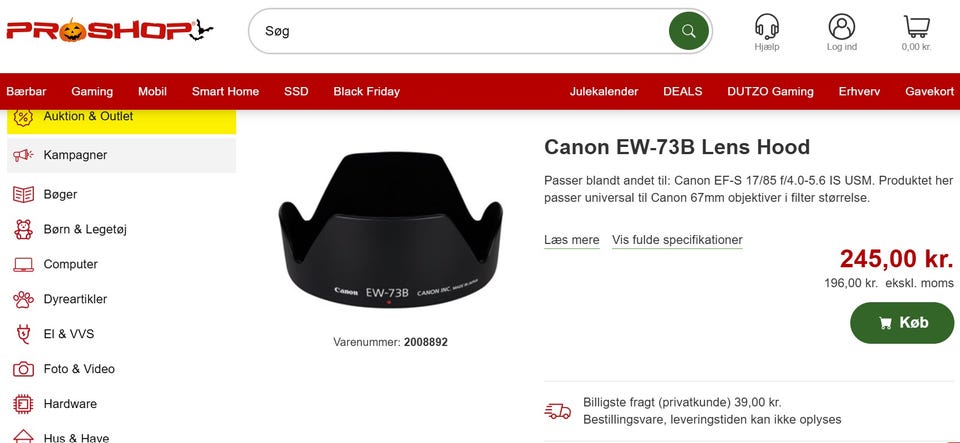Viewport: 960px width, 443px height.
Task: Open the shopping cart icon
Action: coord(917,26)
